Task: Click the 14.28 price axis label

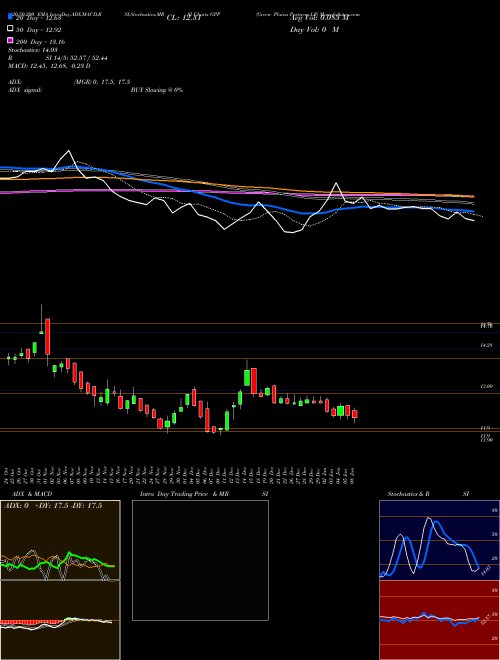Action: click(487, 345)
